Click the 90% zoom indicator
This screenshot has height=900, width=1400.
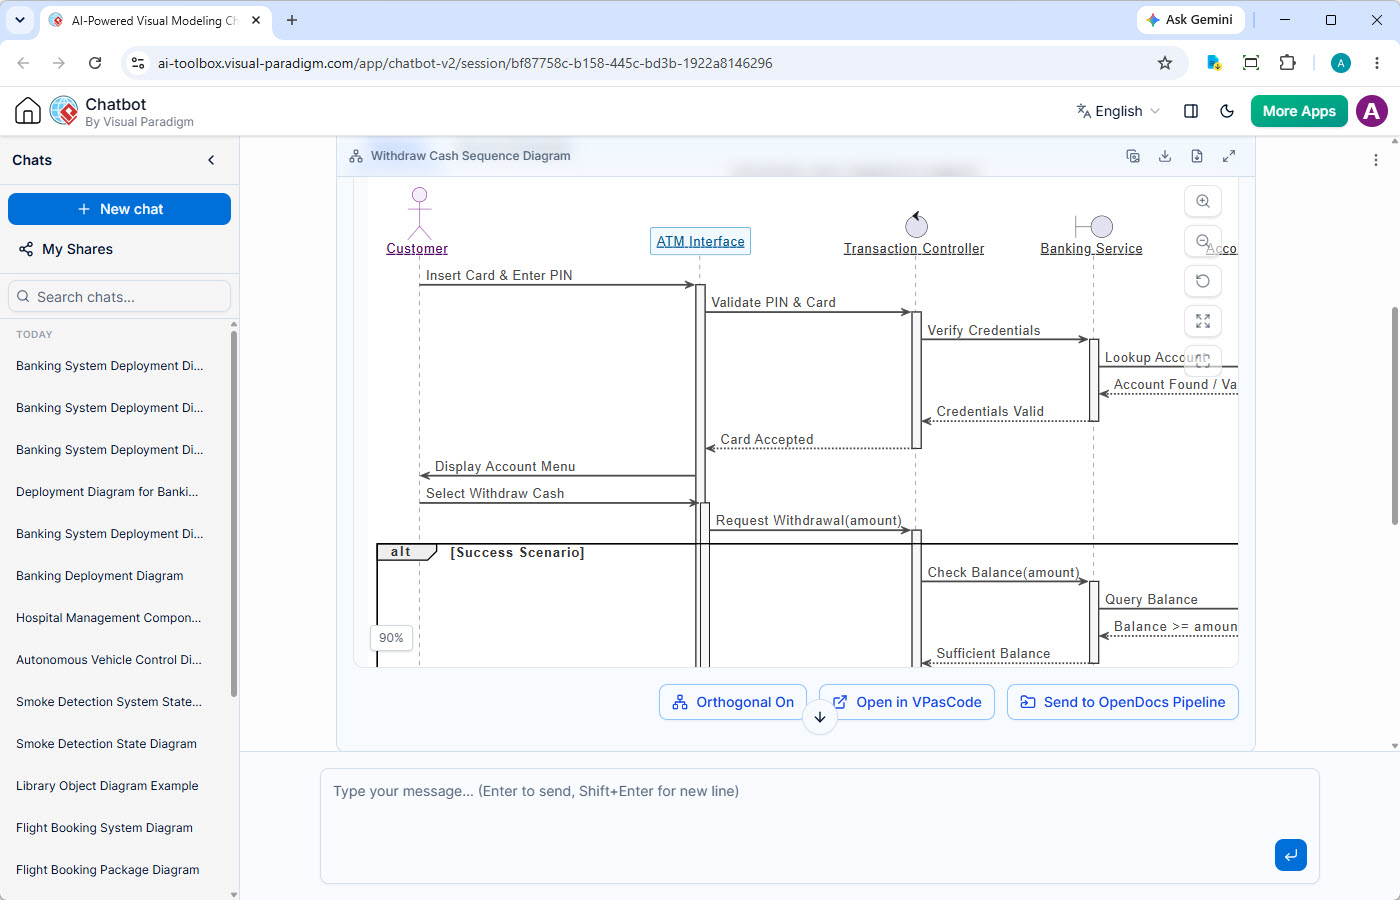click(x=392, y=638)
